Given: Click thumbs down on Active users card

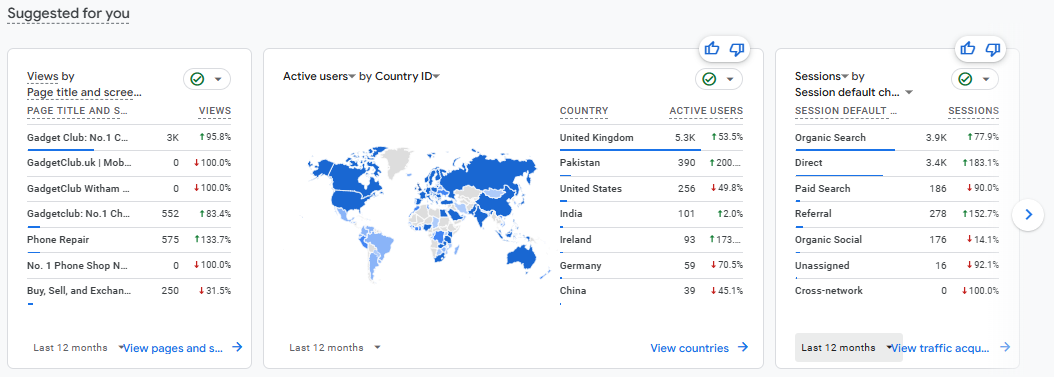Looking at the screenshot, I should click(x=737, y=48).
